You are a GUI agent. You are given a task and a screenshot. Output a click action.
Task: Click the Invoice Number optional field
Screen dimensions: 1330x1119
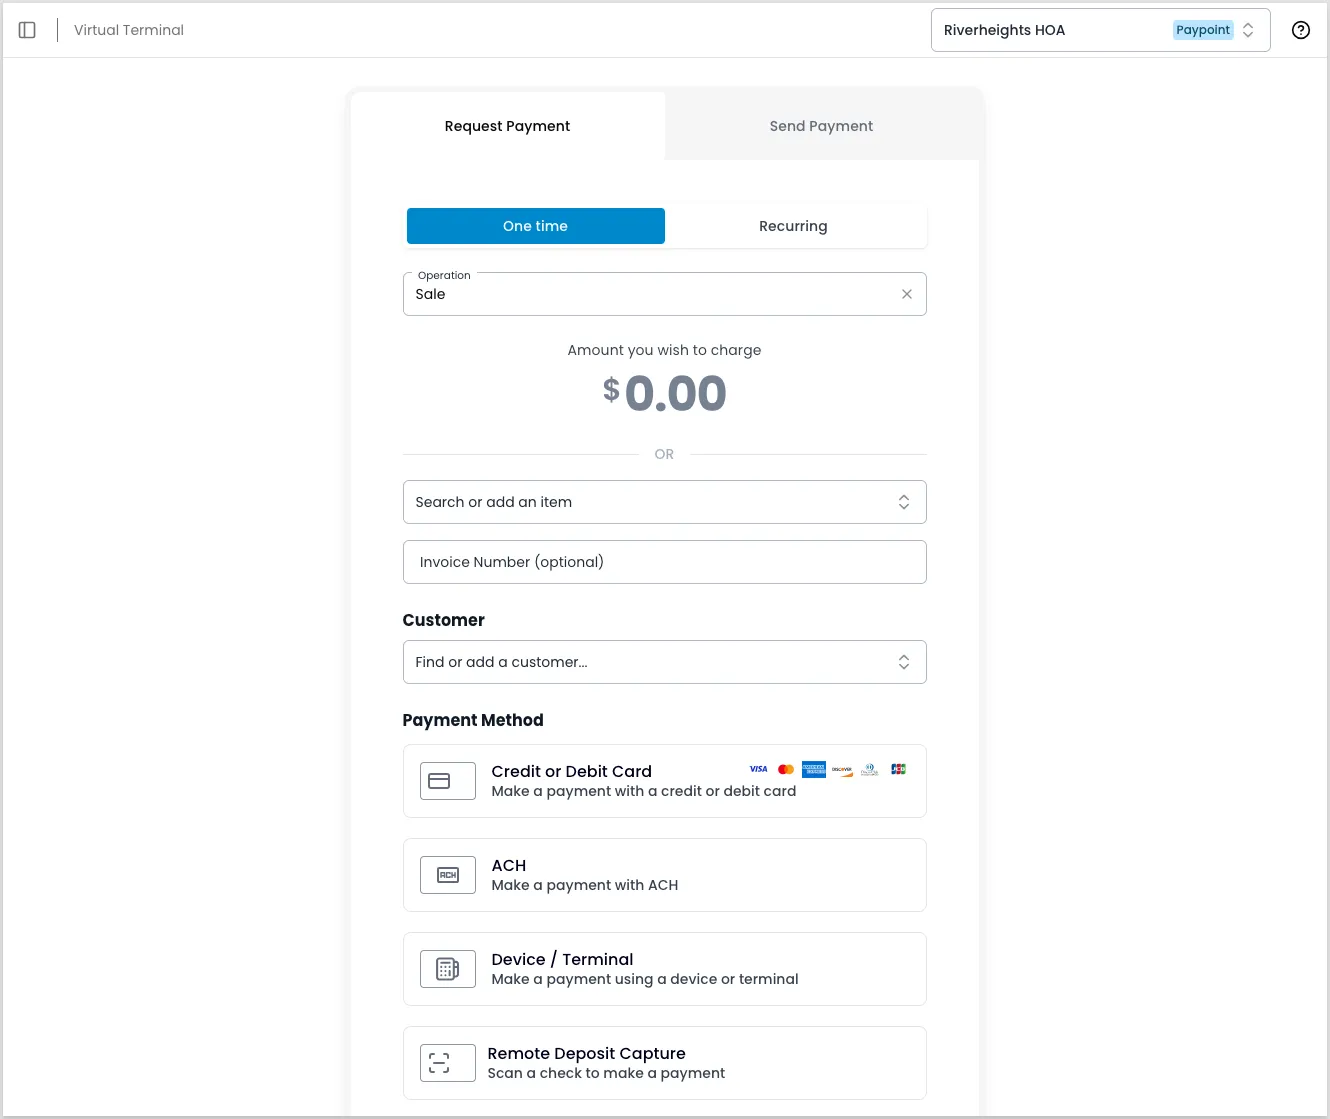point(665,562)
